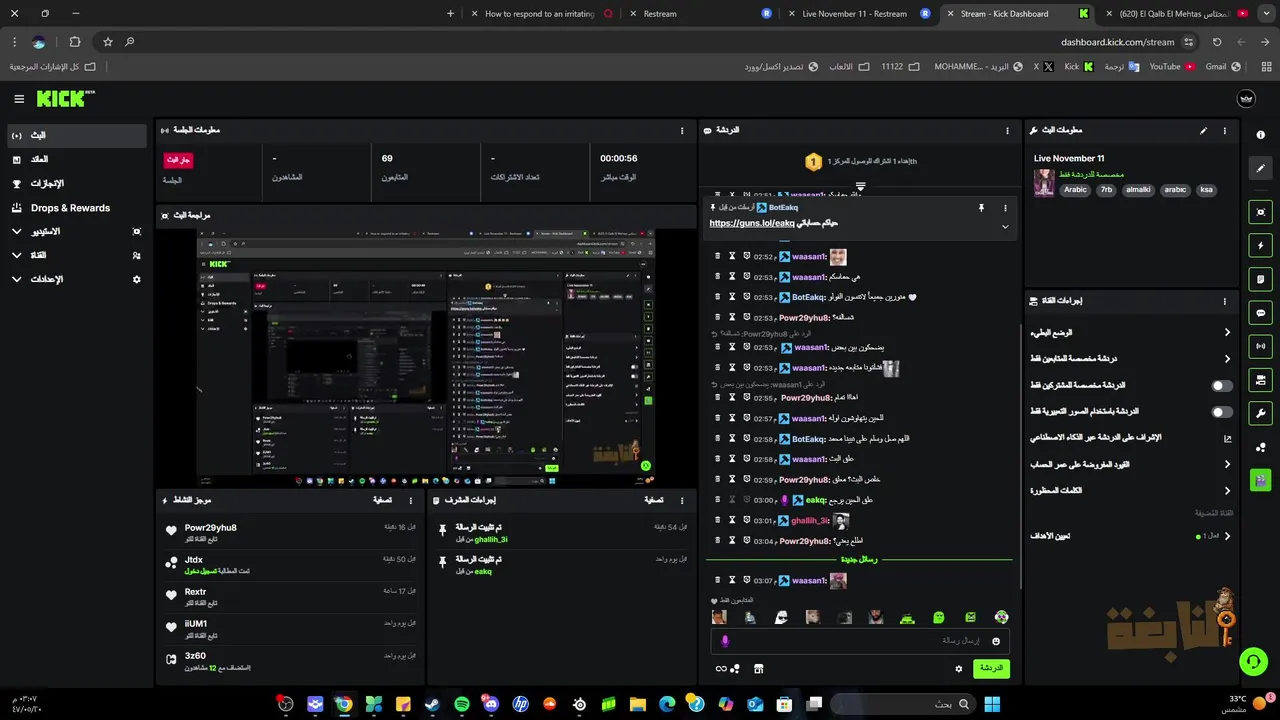Click the pencil edit button in right toolbar
Screen dimensions: 1280x720
click(x=1260, y=169)
